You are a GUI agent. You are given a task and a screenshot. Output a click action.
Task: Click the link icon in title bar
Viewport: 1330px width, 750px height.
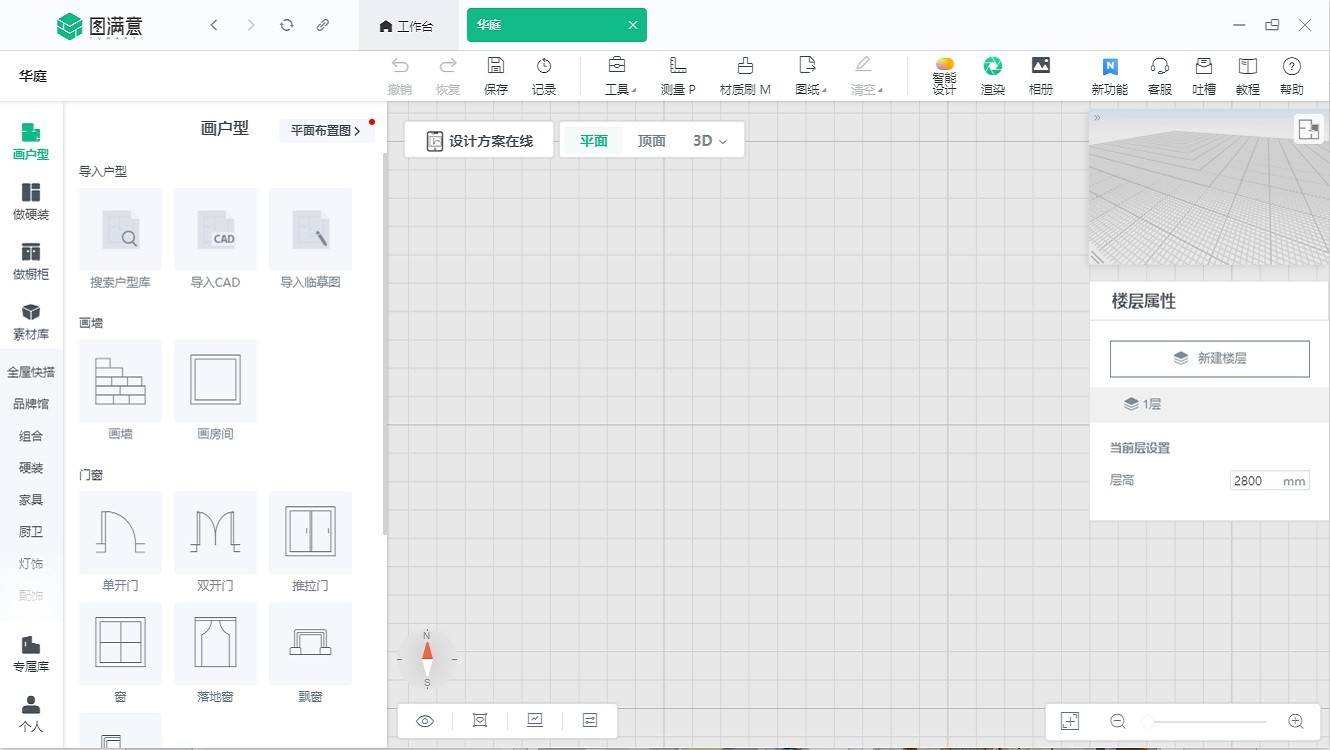pos(323,25)
